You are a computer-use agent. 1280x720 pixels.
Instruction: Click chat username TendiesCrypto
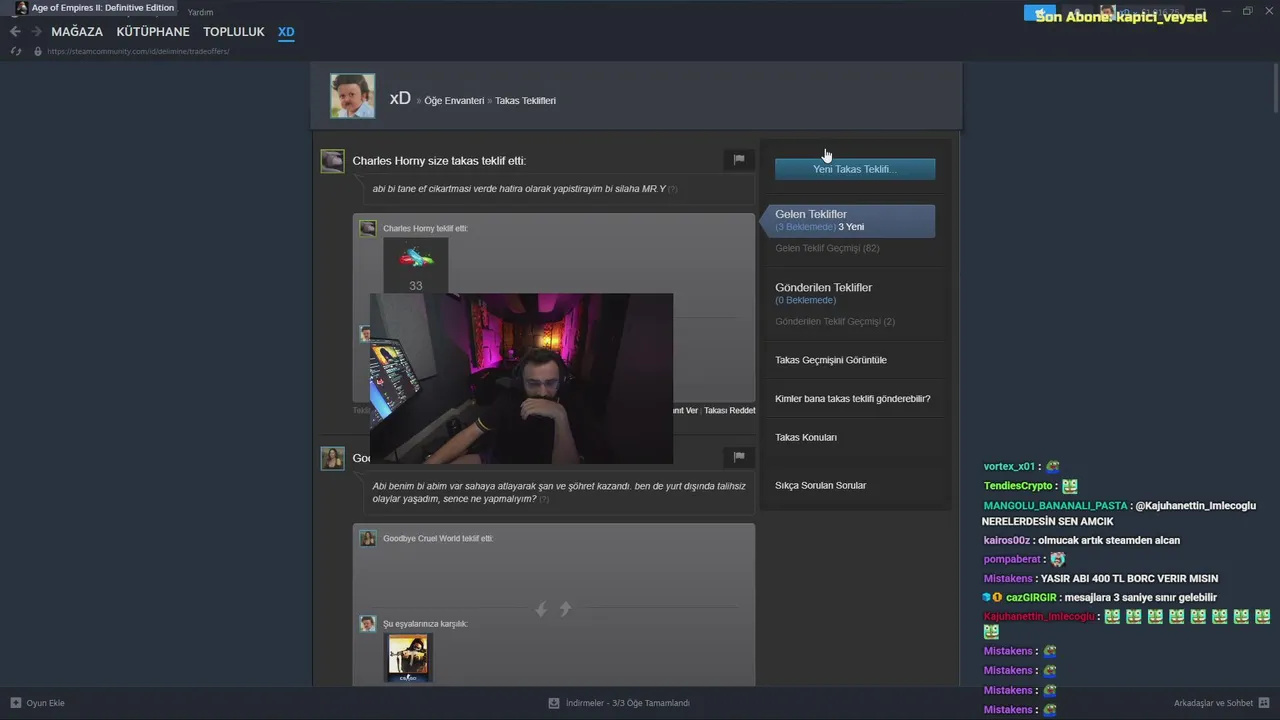tap(1018, 486)
